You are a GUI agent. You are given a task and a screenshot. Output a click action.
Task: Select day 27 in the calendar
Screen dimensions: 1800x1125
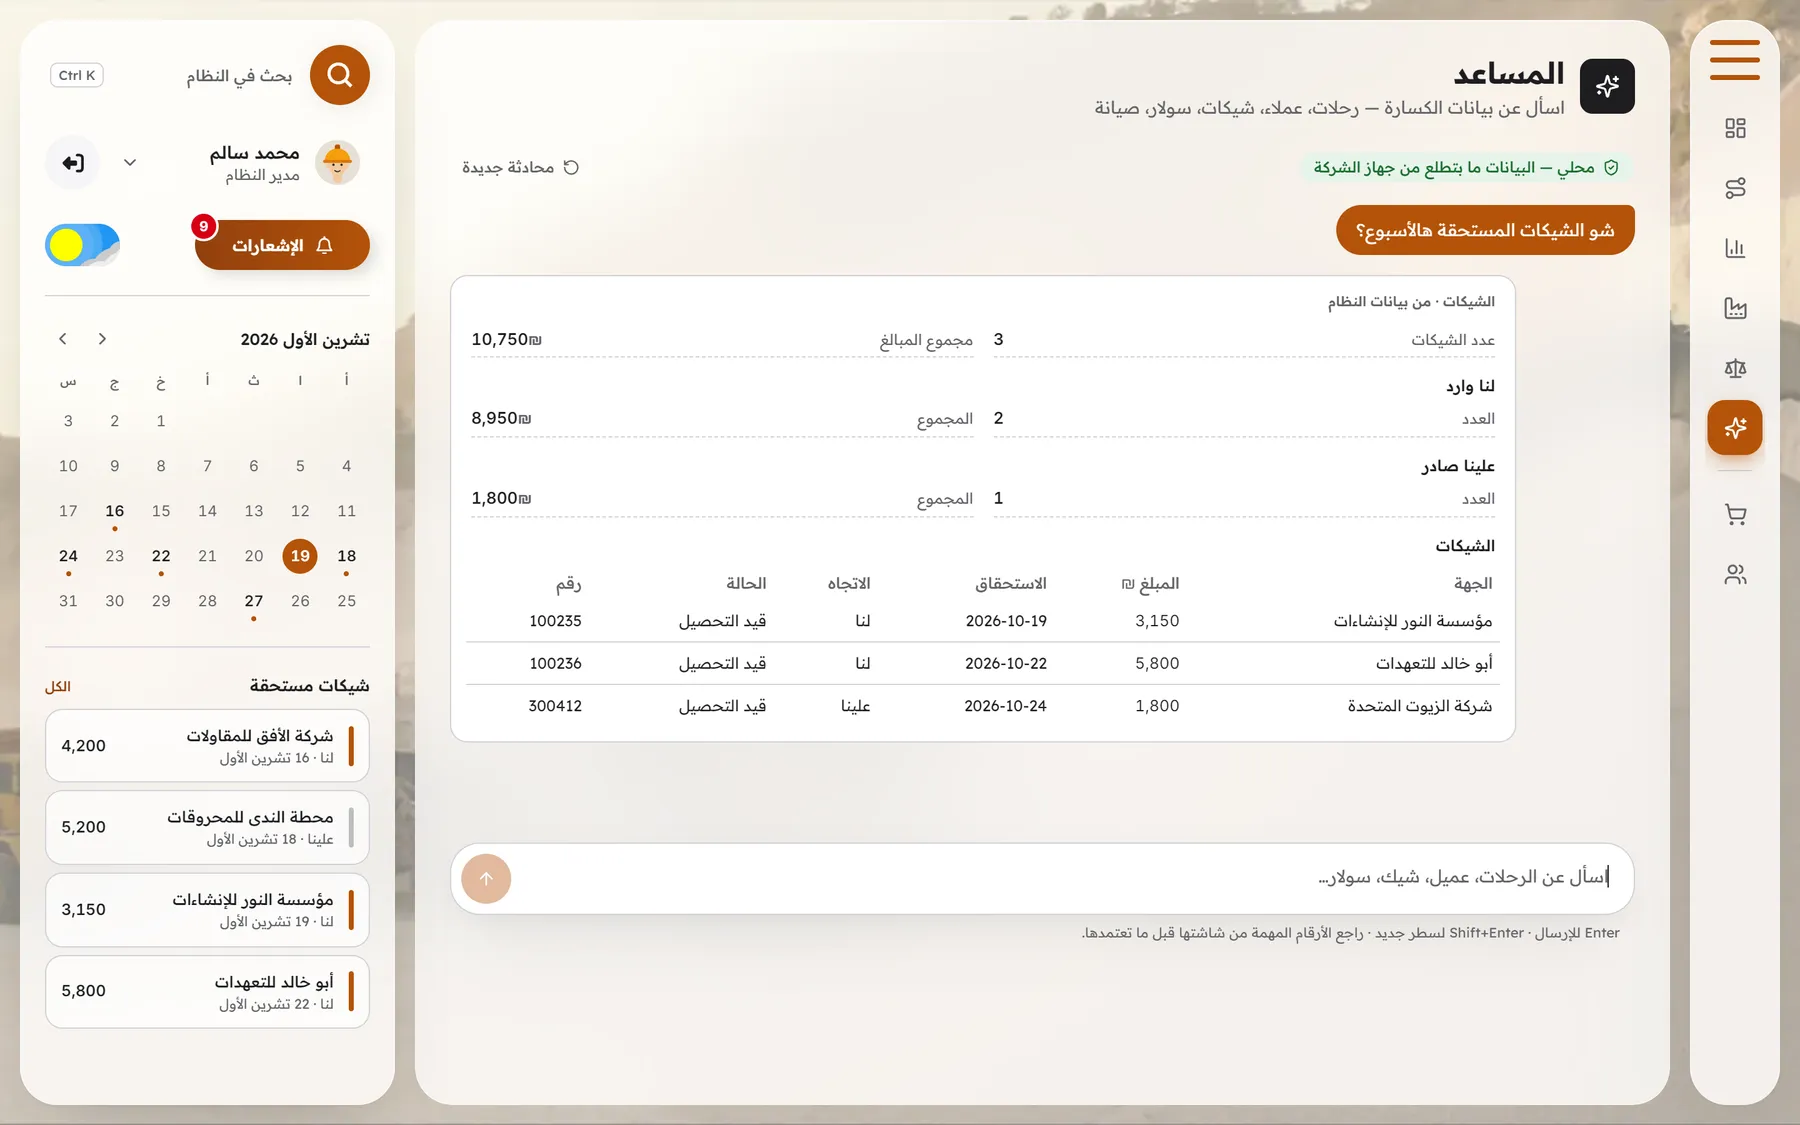pyautogui.click(x=254, y=601)
